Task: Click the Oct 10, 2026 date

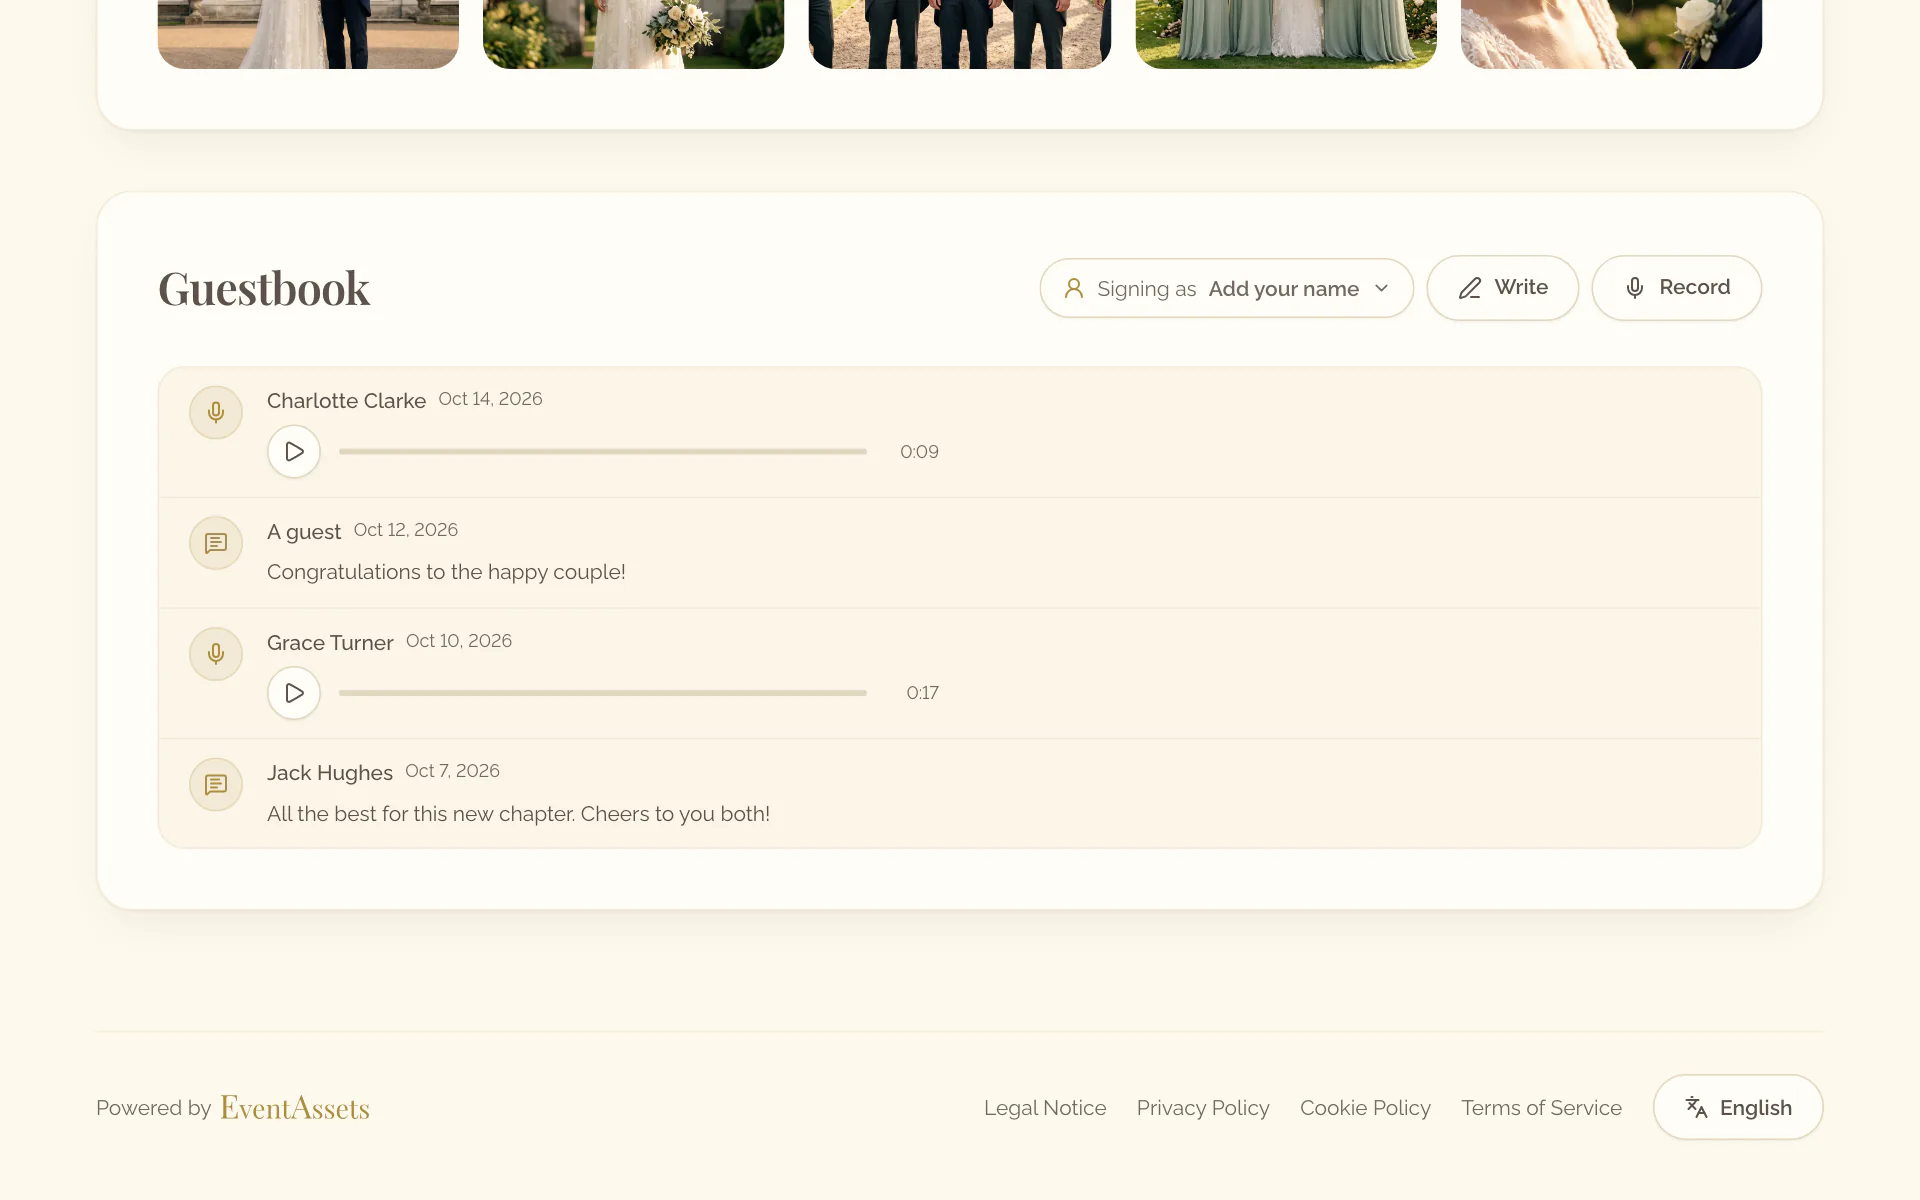Action: (x=458, y=641)
